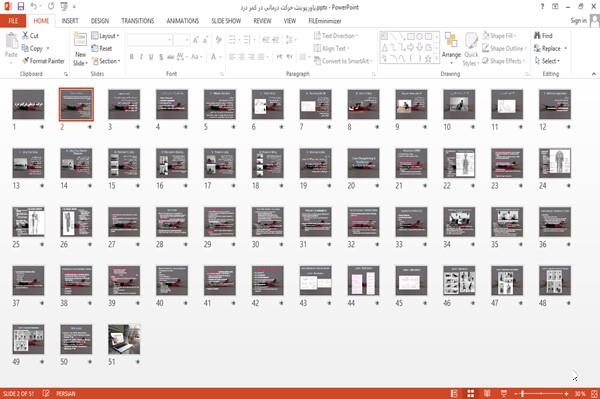Switch to the DESIGN tab

100,21
